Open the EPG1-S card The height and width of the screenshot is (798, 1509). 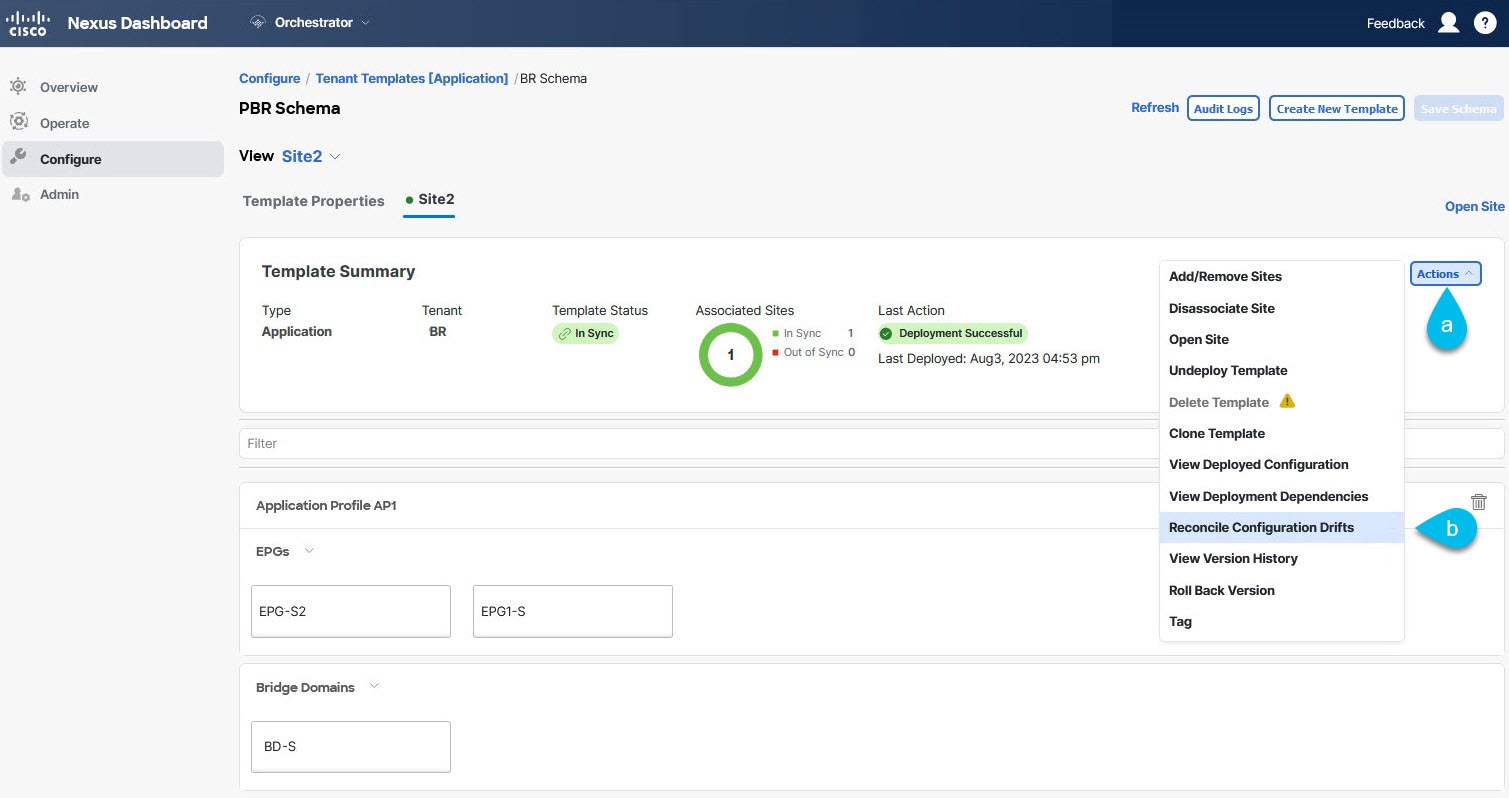point(573,611)
